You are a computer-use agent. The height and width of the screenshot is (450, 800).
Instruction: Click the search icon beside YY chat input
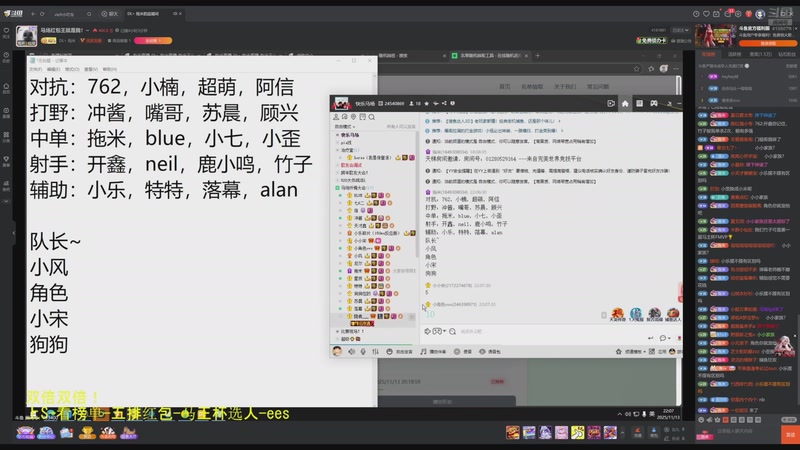point(453,332)
